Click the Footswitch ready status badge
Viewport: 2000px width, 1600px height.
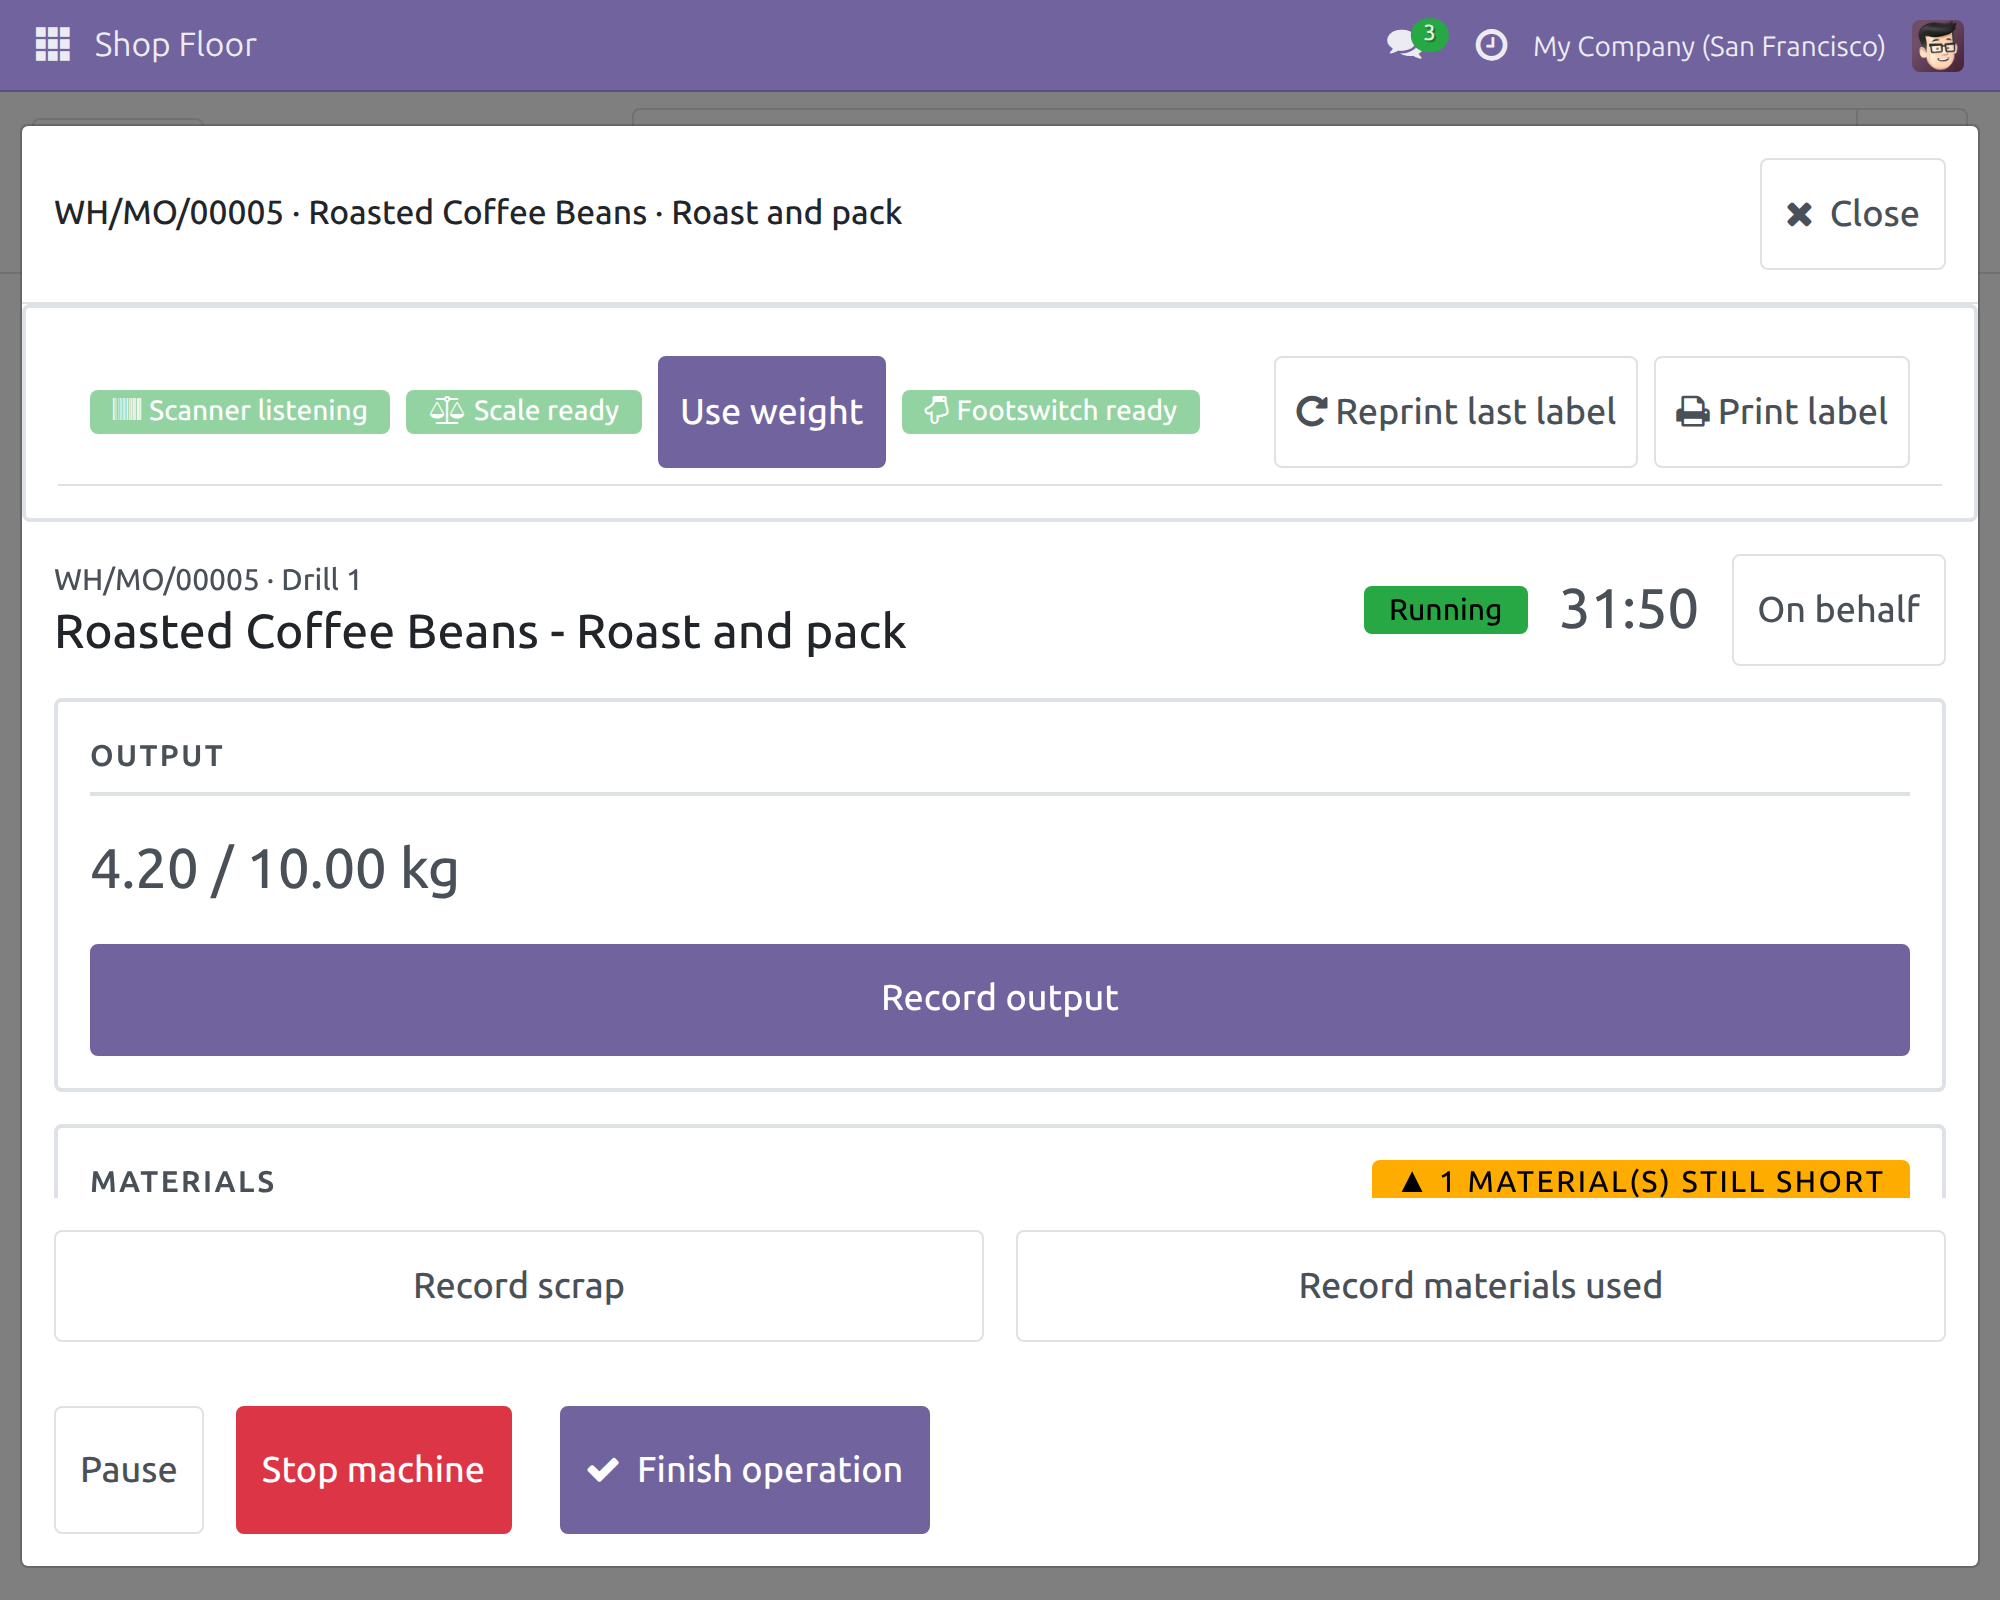(x=1050, y=411)
